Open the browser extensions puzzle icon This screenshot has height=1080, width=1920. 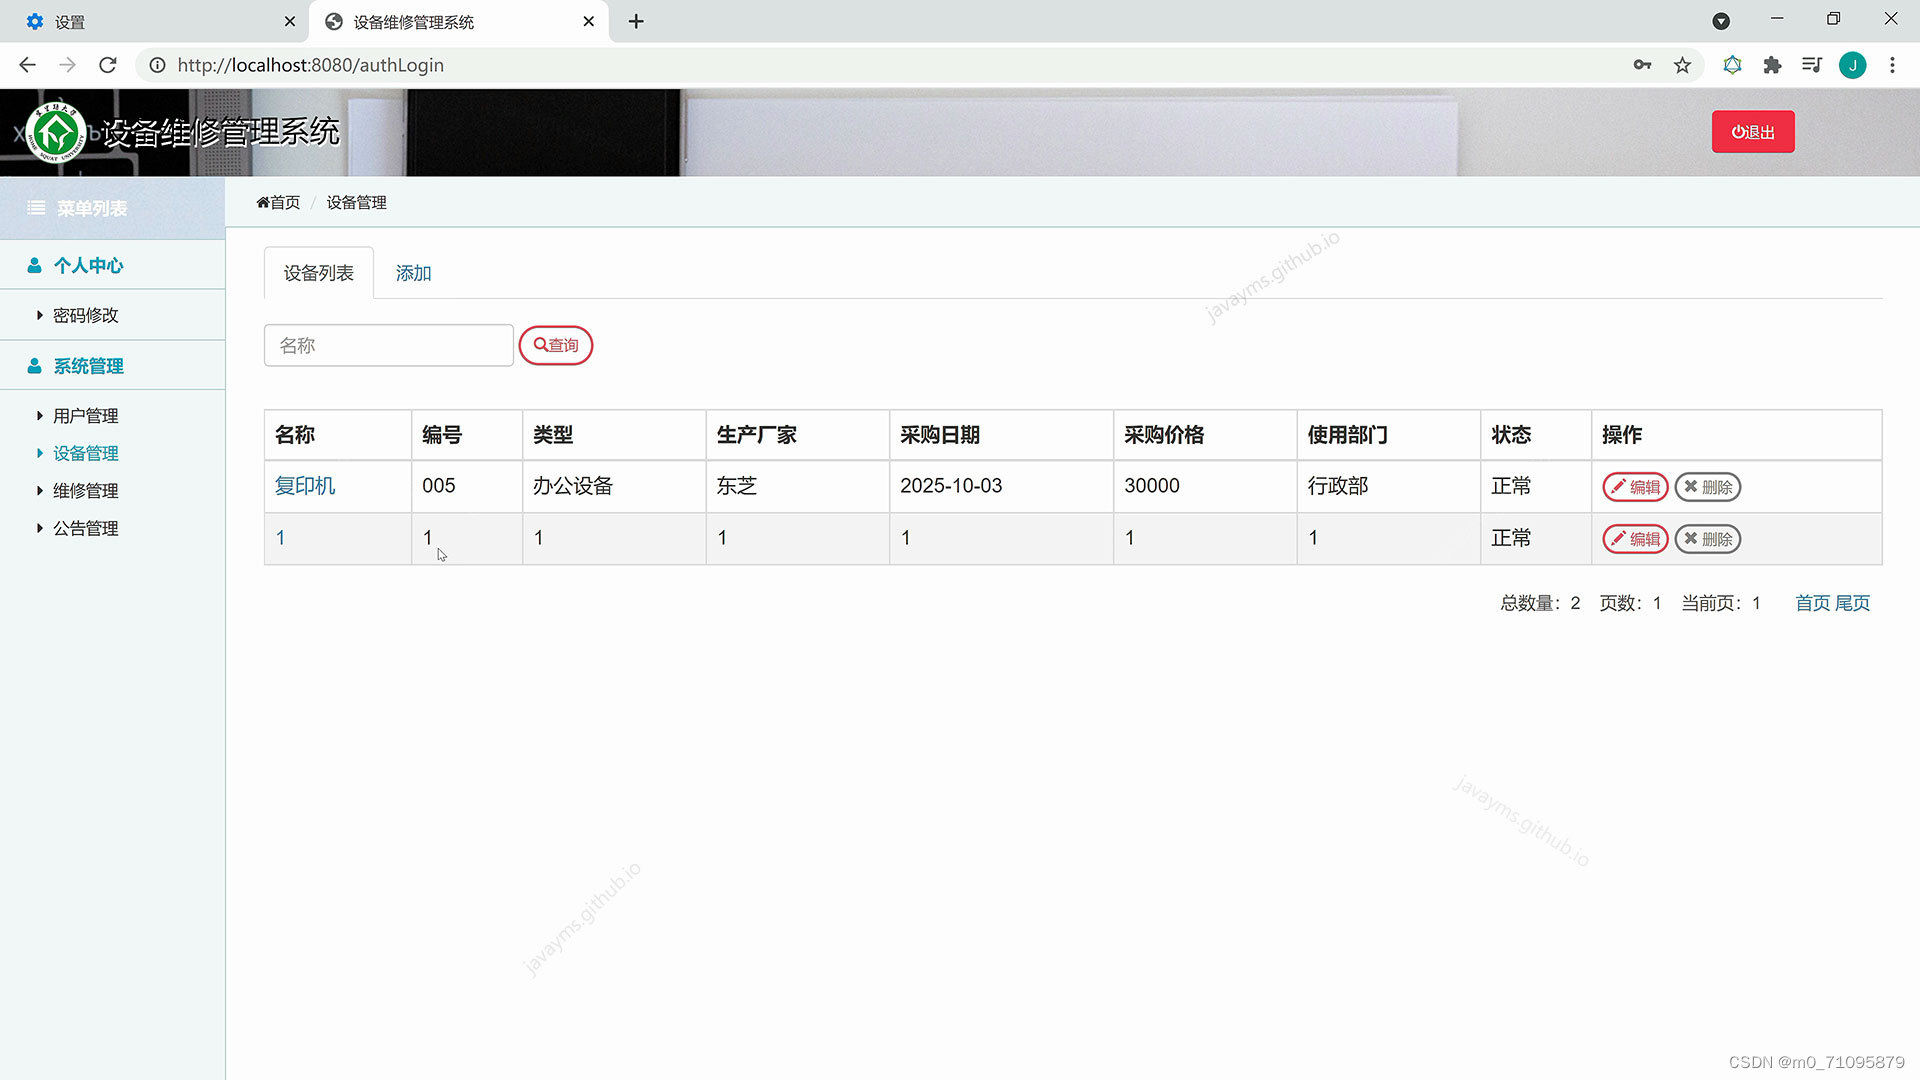[x=1772, y=64]
